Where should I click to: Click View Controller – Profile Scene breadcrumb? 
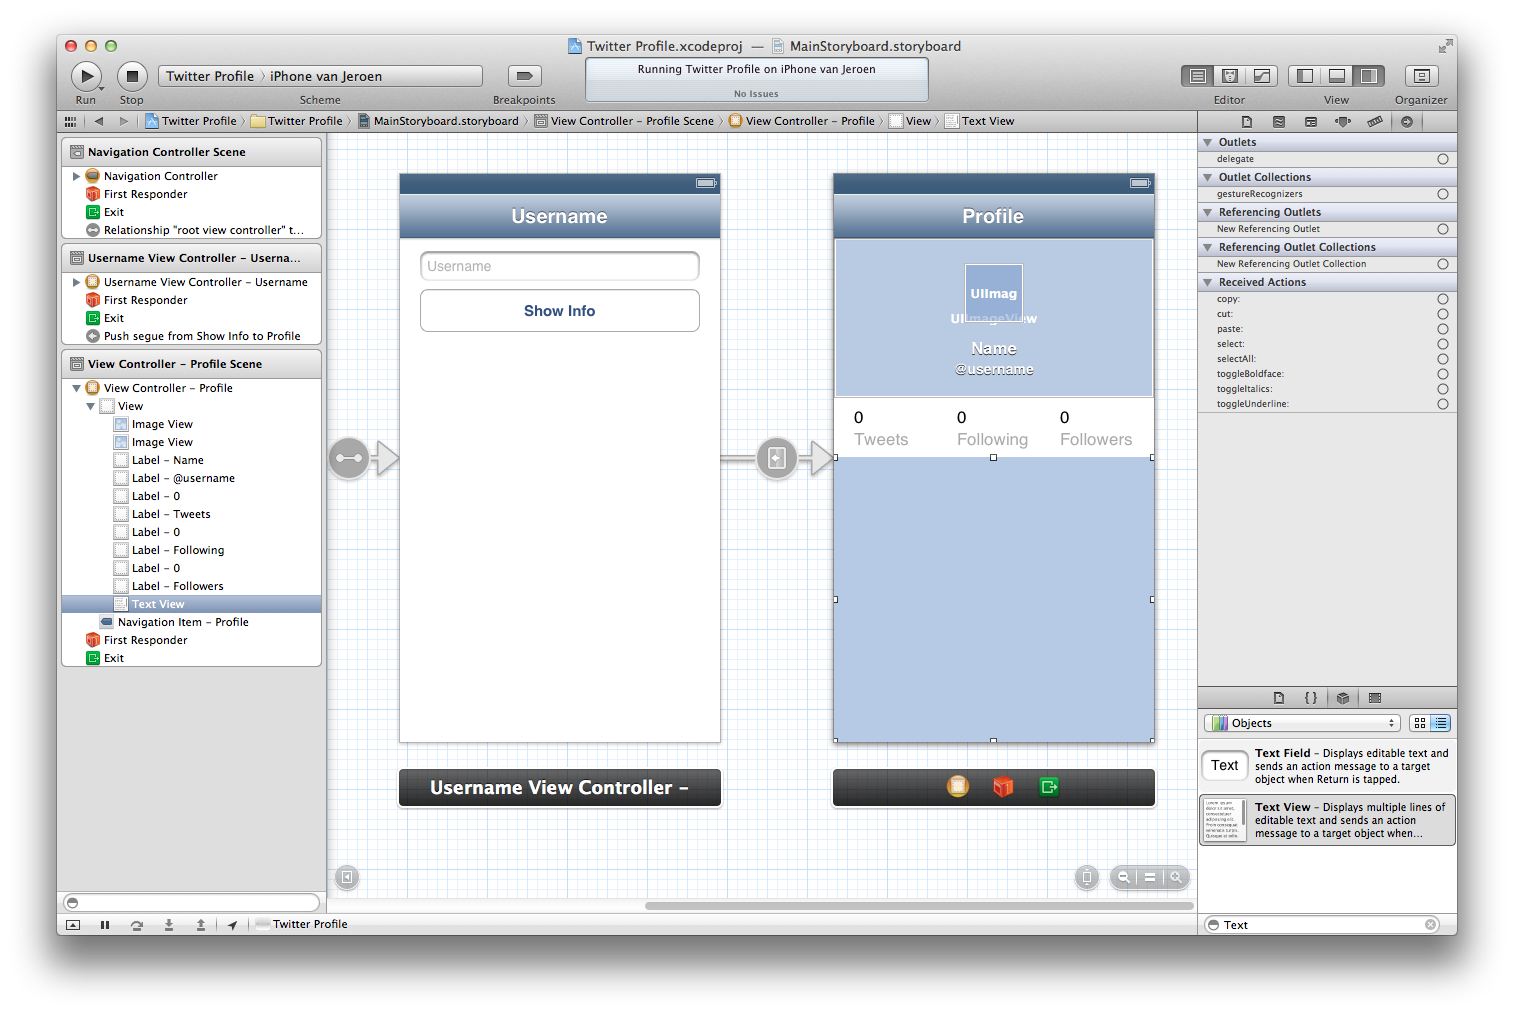624,121
